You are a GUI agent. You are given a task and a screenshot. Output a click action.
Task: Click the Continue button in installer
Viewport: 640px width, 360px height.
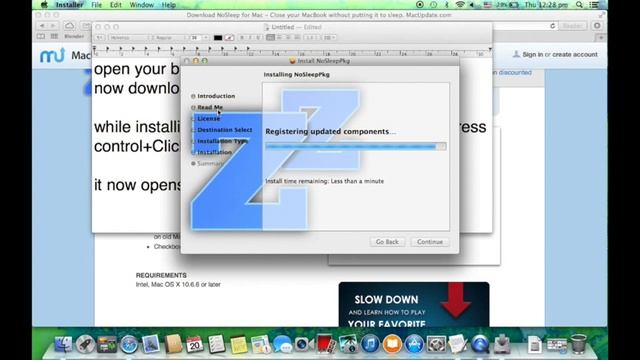(430, 242)
